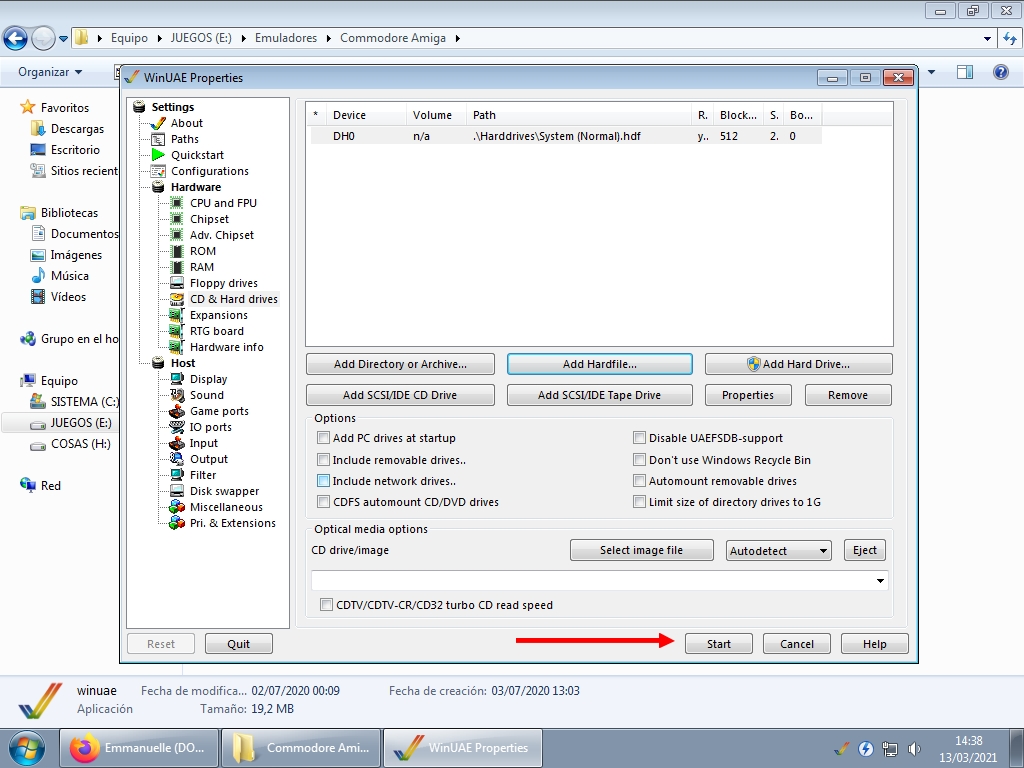
Task: Open the back/forward recent pages dropdown
Action: [x=63, y=39]
